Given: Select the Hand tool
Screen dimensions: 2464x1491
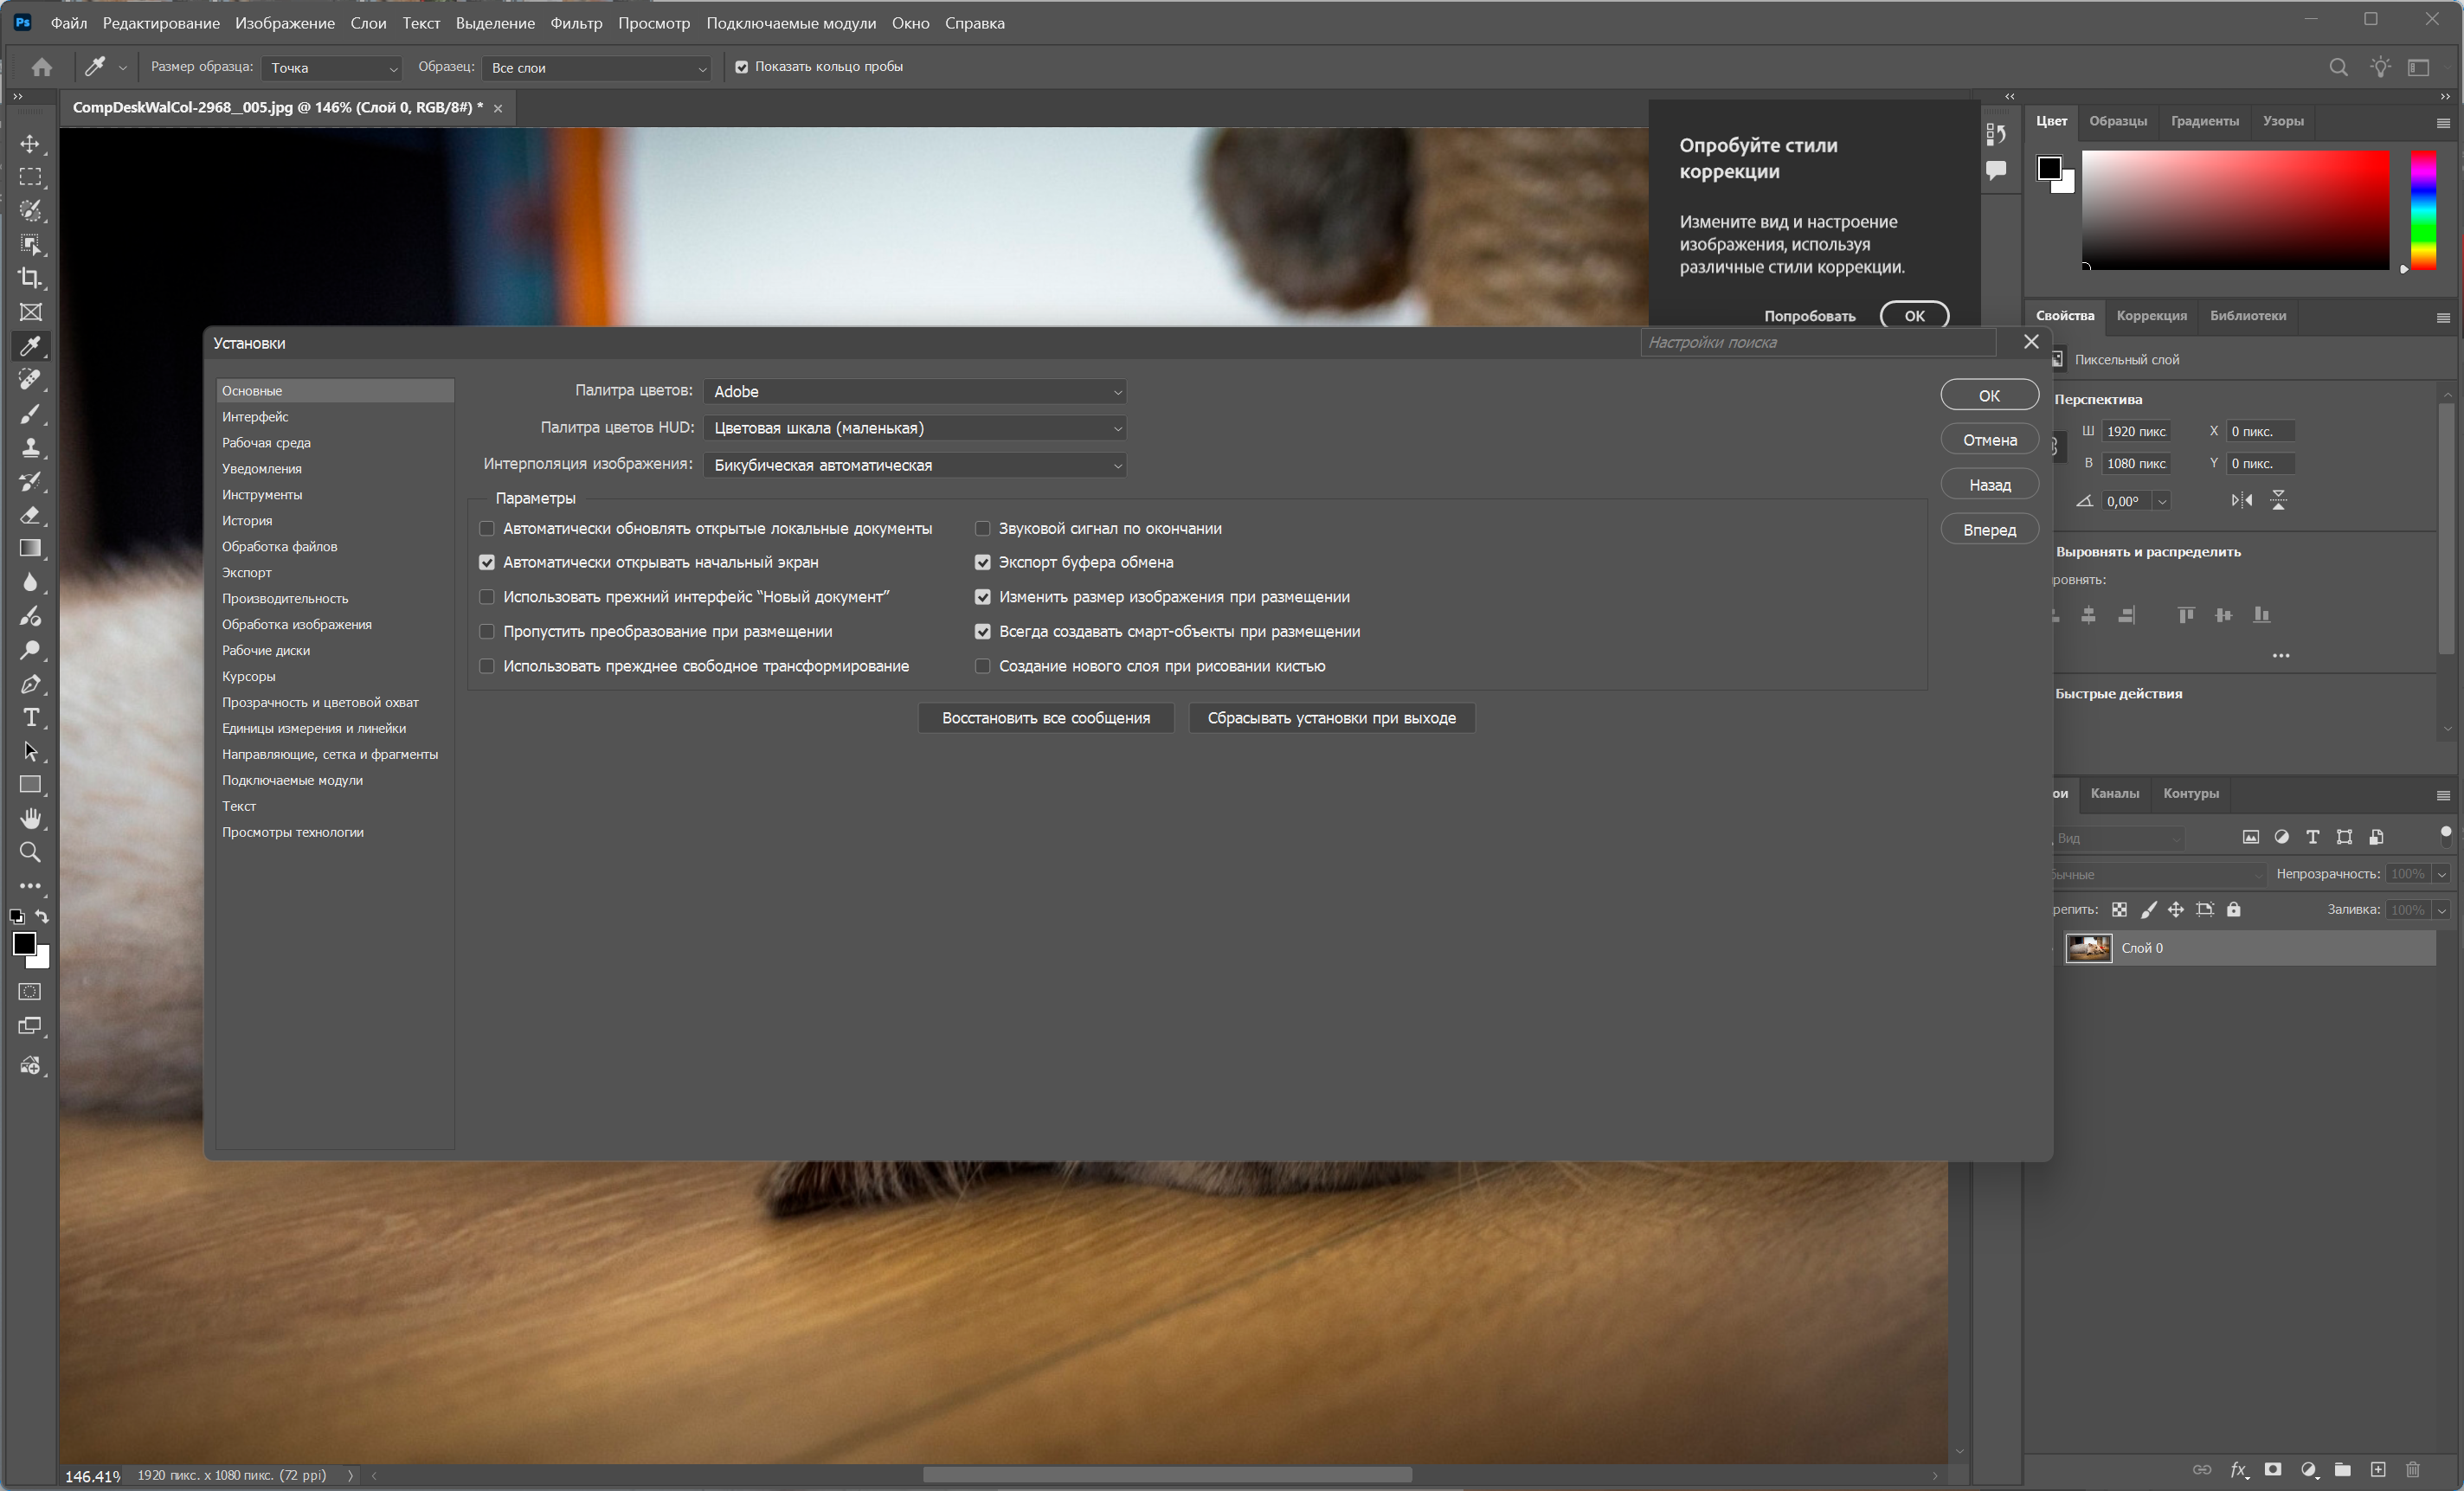Looking at the screenshot, I should point(30,818).
